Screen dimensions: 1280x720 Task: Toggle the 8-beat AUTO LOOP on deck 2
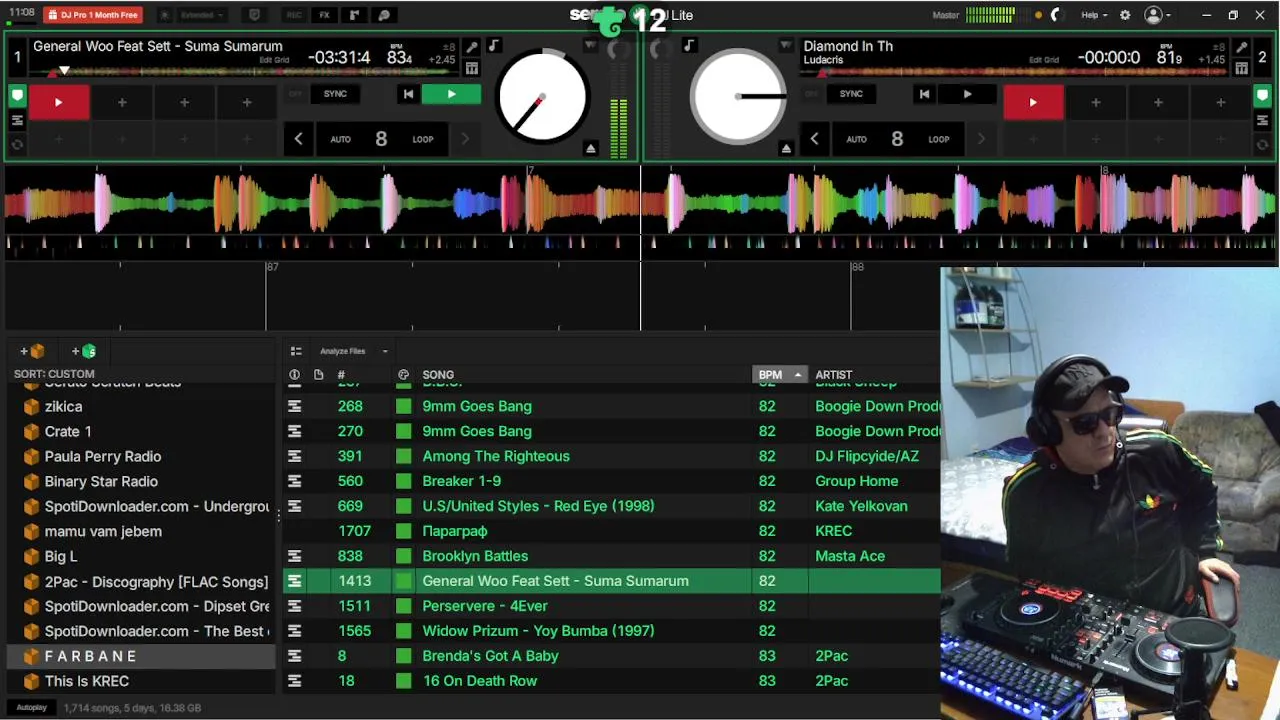click(897, 139)
